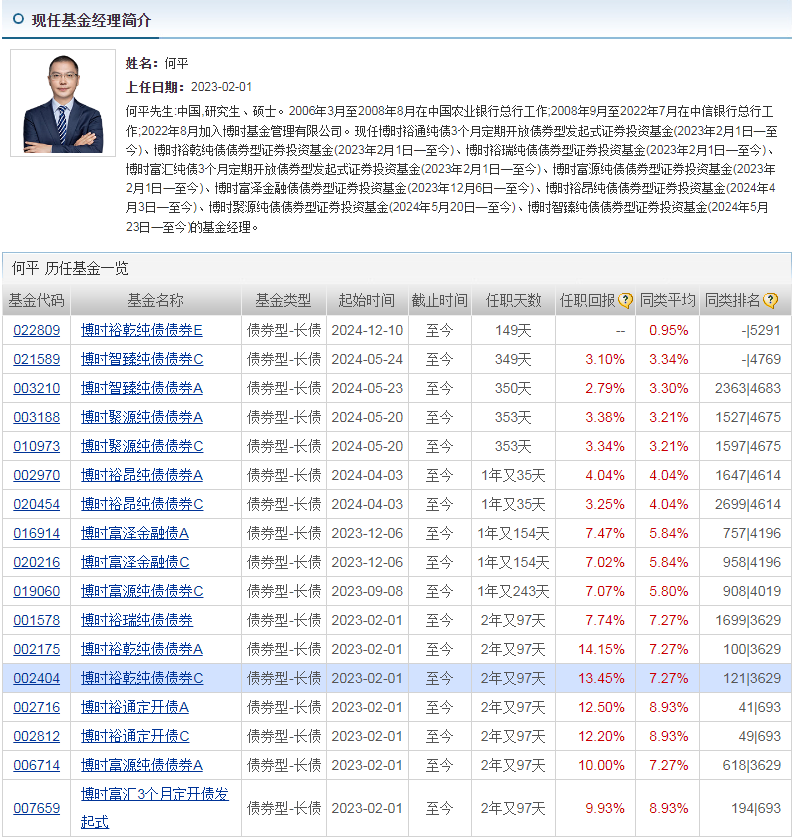Open fund code 020454
Image resolution: width=793 pixels, height=839 pixels.
point(36,504)
